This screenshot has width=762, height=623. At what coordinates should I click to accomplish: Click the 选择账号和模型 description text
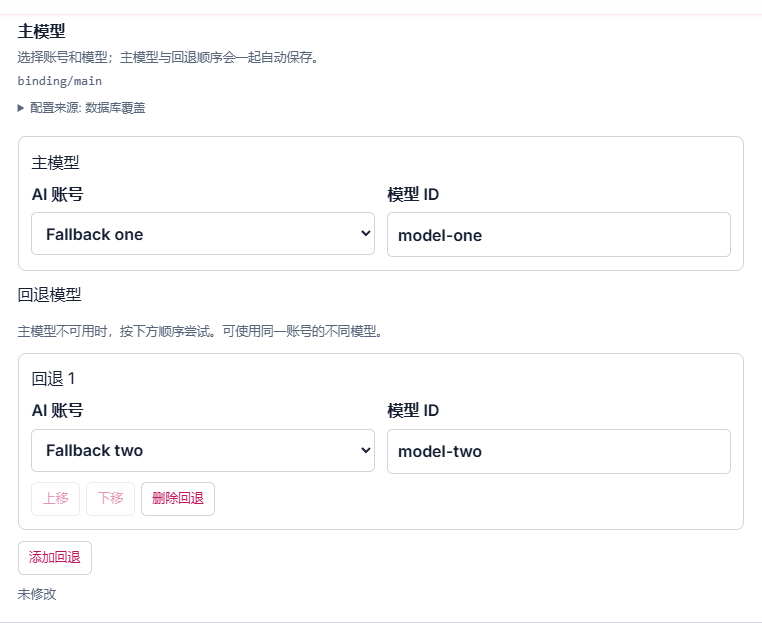[169, 57]
